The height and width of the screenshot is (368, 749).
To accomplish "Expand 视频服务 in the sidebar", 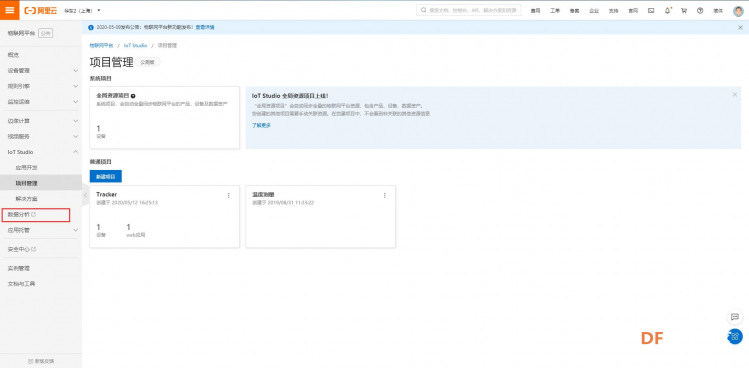I will coord(41,136).
